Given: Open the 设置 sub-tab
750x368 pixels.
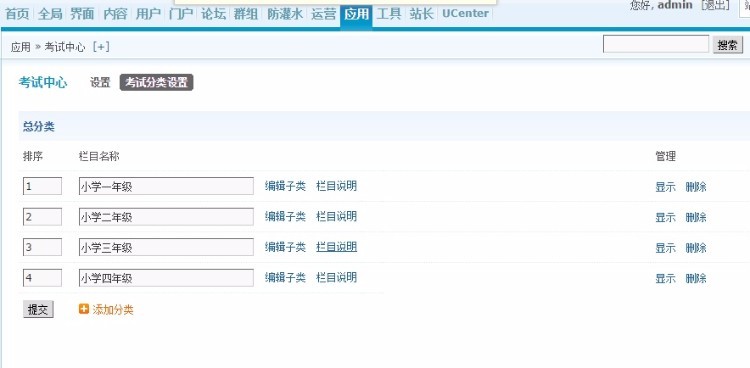Looking at the screenshot, I should pos(100,82).
